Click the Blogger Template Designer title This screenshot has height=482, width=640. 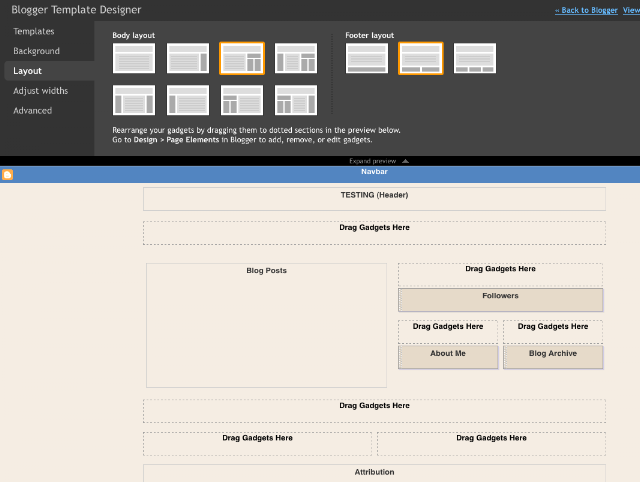coord(76,10)
